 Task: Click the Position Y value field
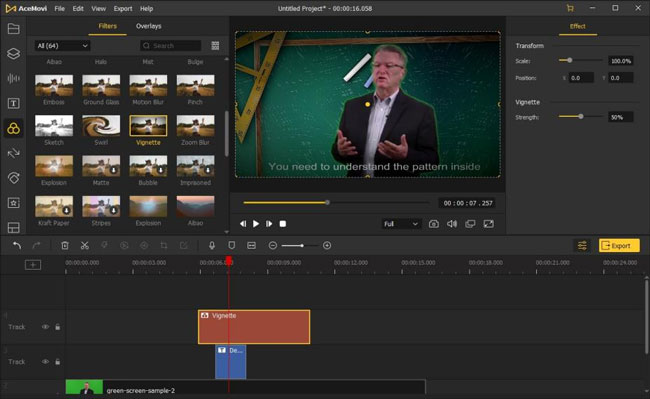point(621,78)
